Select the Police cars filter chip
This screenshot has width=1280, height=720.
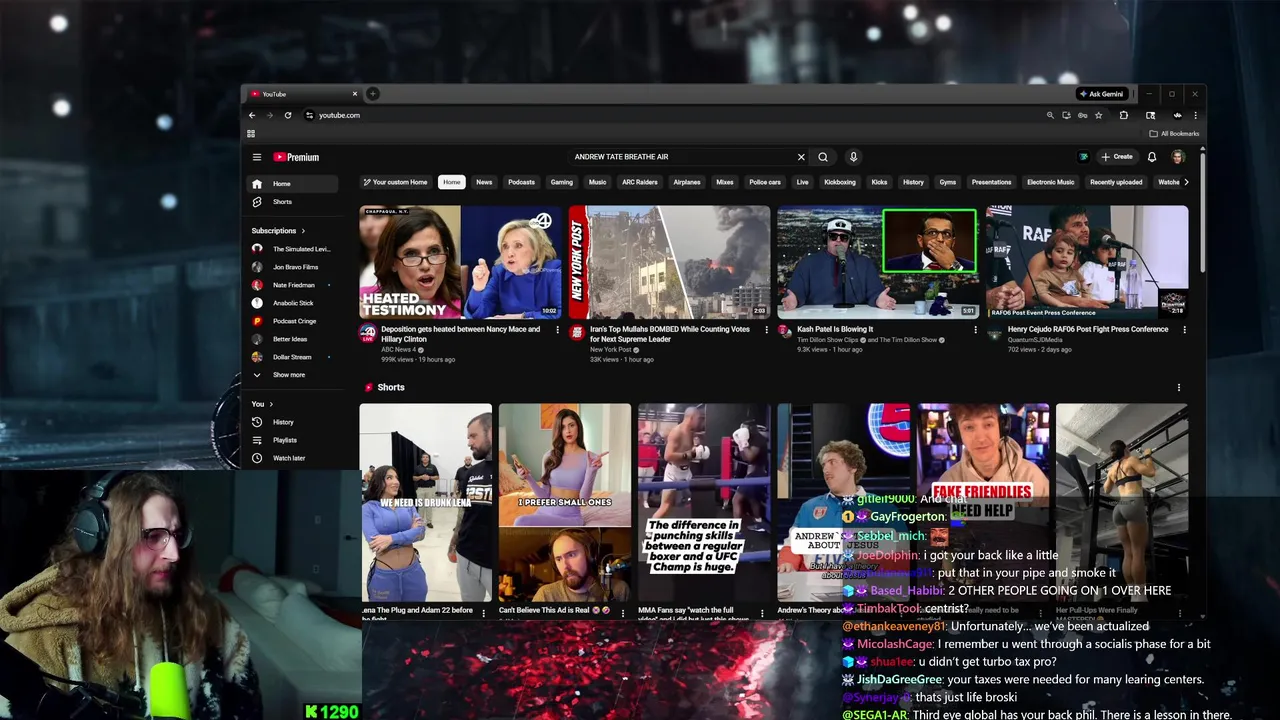pyautogui.click(x=765, y=182)
